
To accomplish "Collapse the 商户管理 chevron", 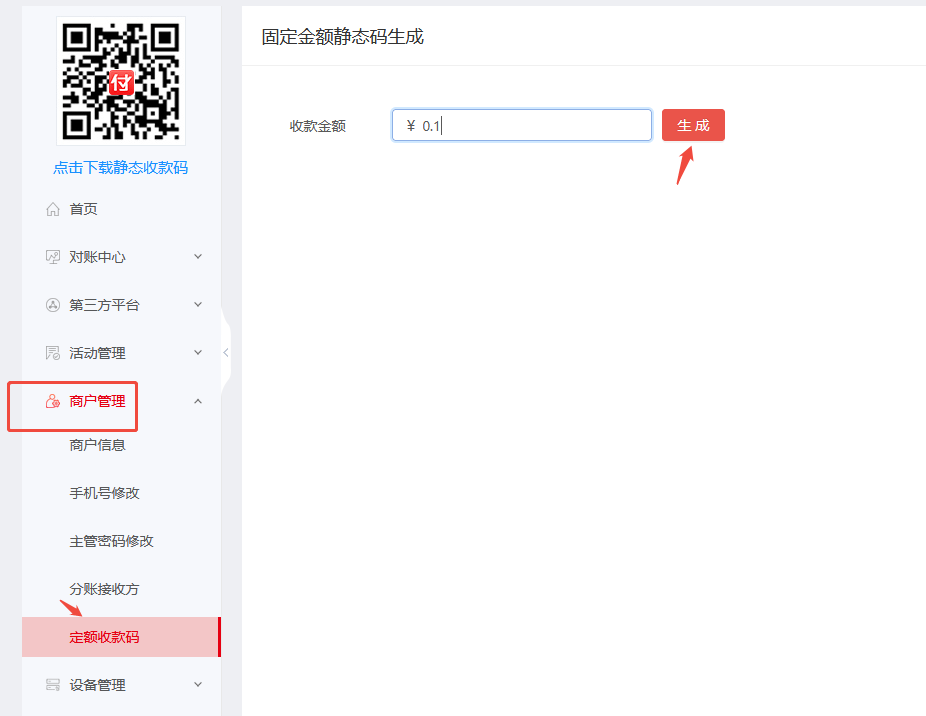I will (198, 401).
